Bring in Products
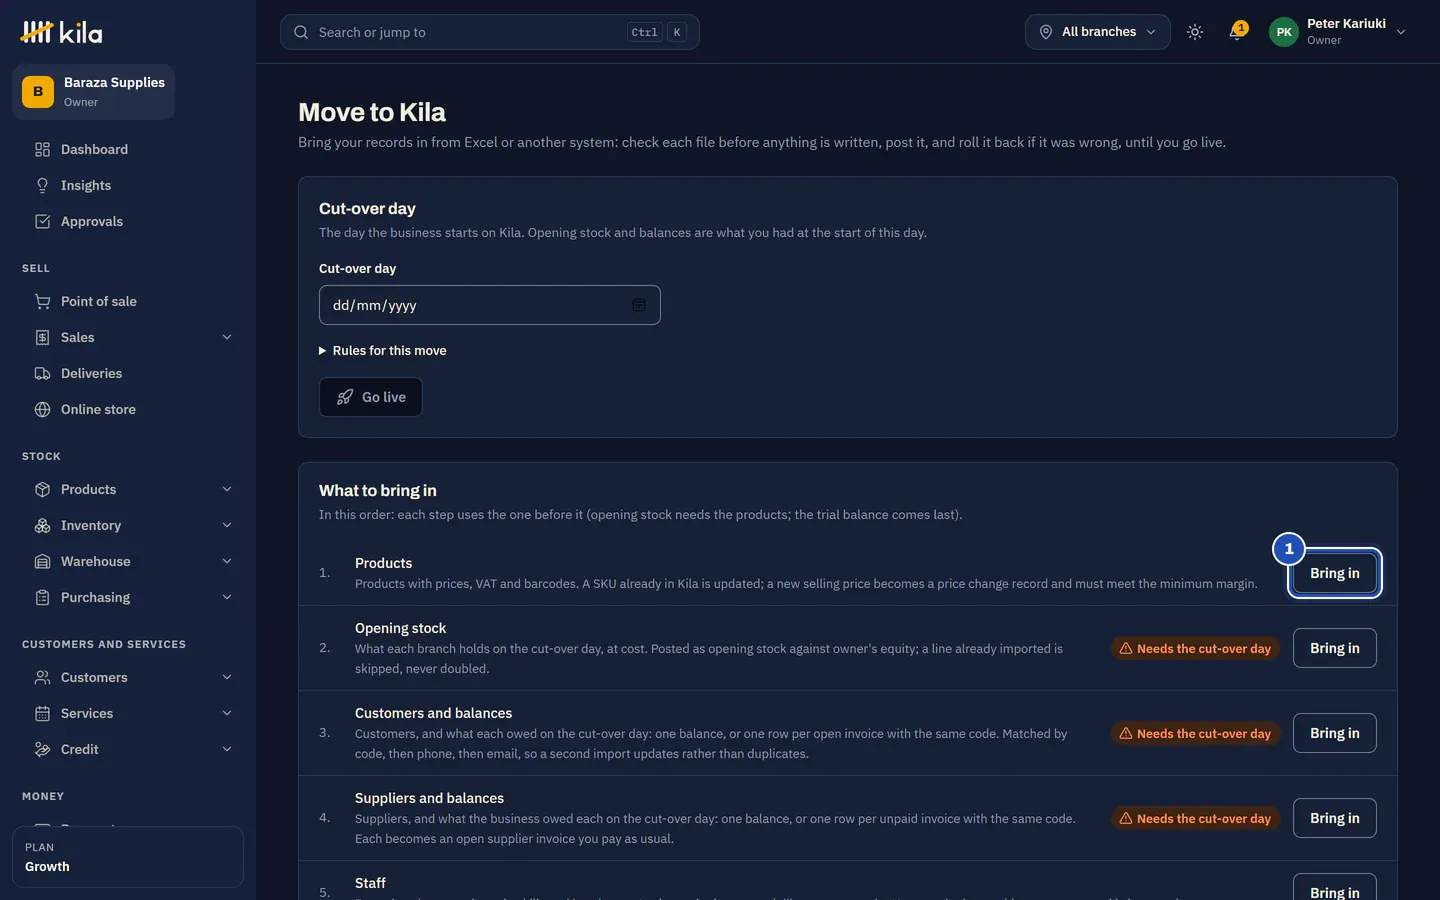Screen dimensions: 1440x900 (x=1335, y=573)
